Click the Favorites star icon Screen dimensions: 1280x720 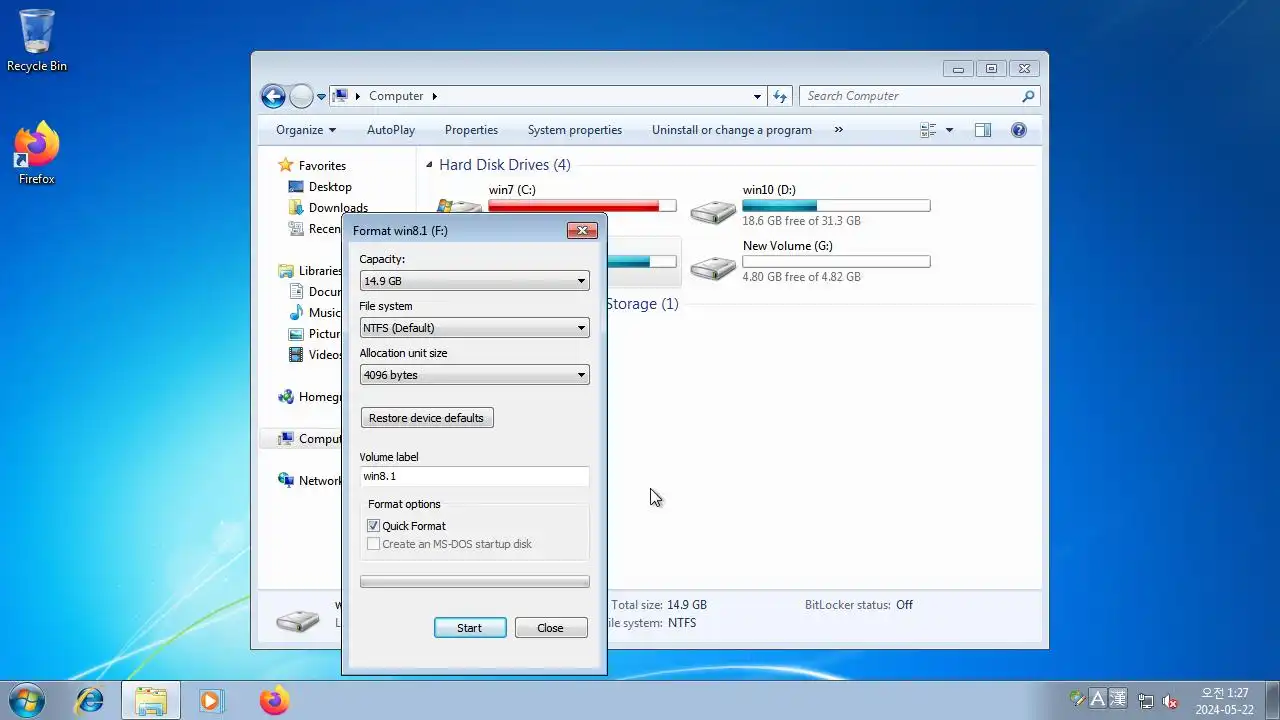point(286,165)
